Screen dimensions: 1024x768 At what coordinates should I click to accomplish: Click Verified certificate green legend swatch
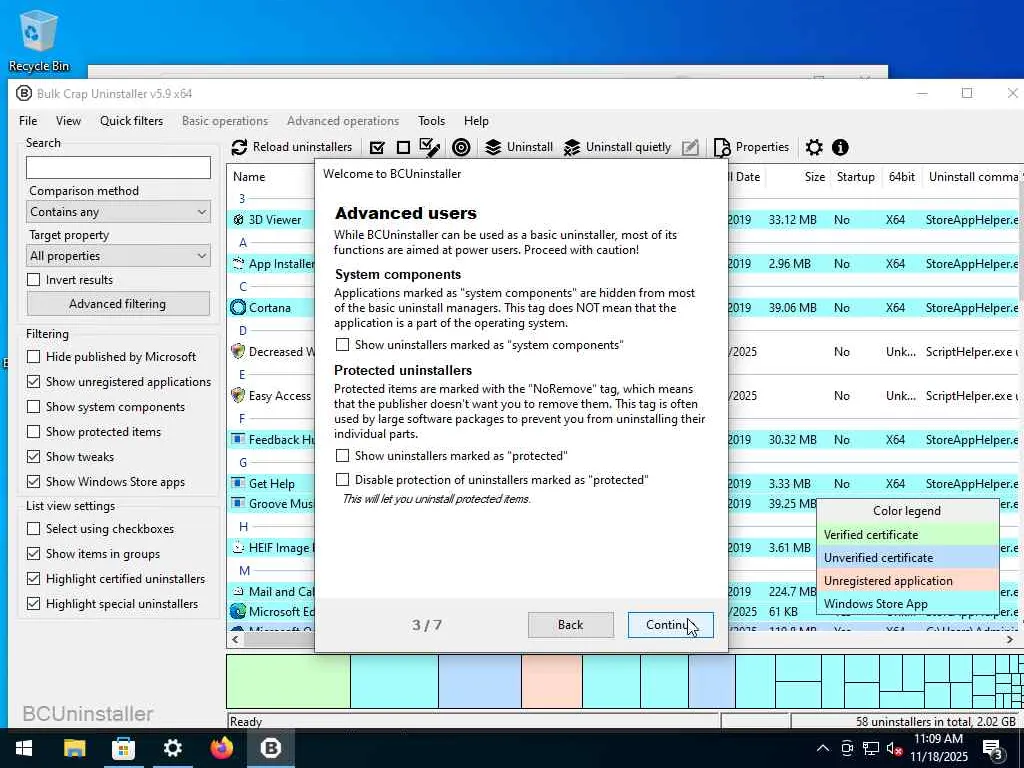pyautogui.click(x=908, y=535)
